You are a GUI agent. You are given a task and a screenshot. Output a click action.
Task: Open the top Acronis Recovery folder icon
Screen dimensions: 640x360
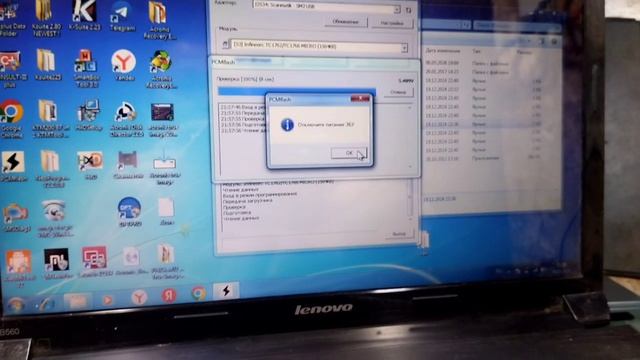pyautogui.click(x=159, y=20)
